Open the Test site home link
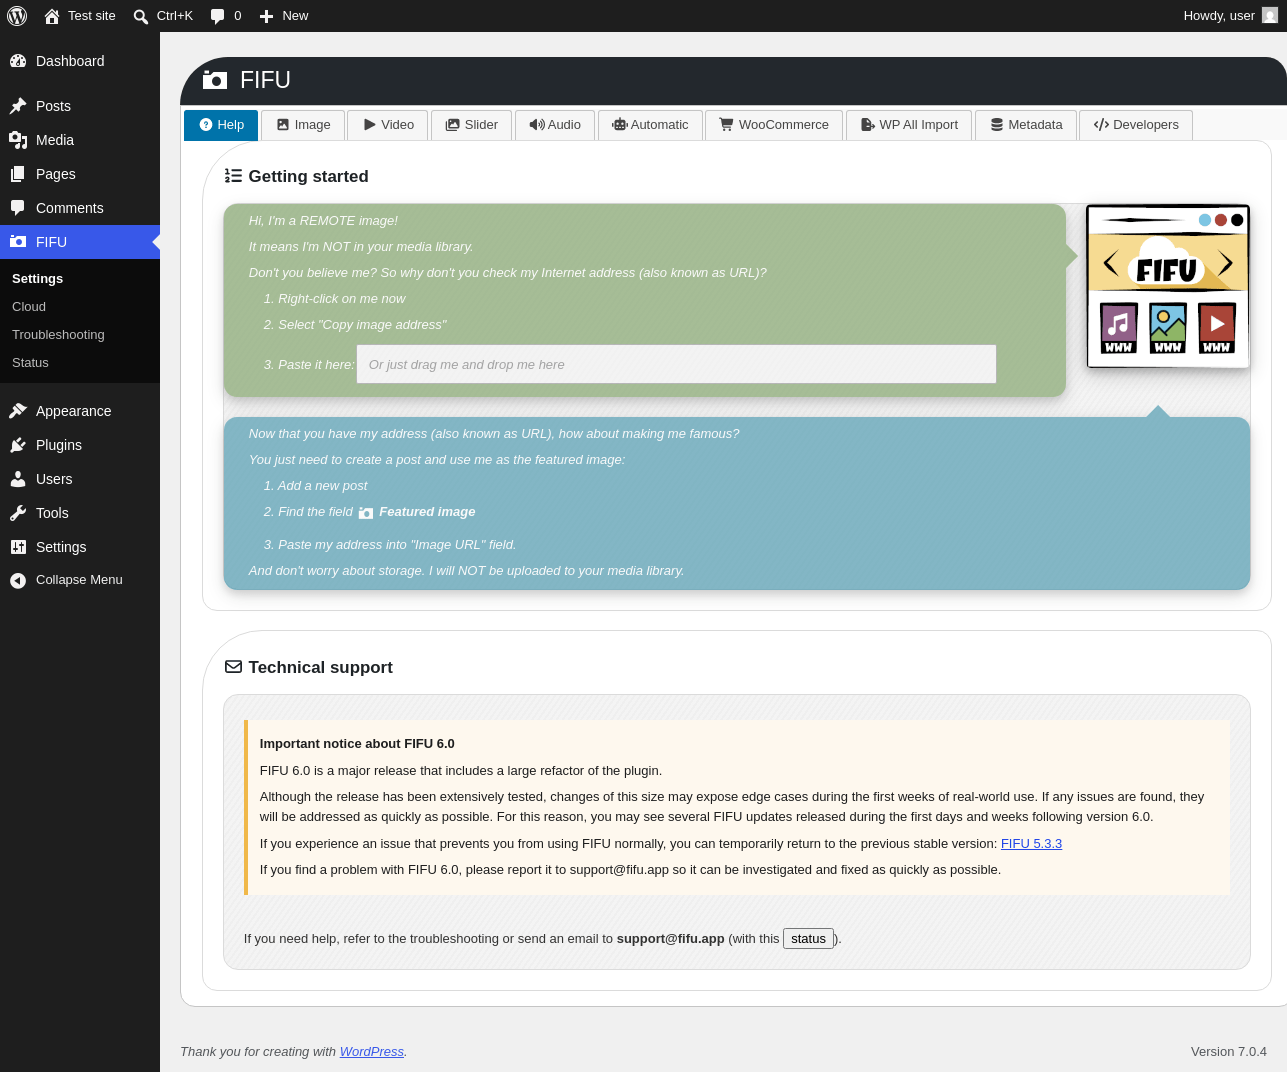This screenshot has height=1072, width=1287. tap(80, 16)
